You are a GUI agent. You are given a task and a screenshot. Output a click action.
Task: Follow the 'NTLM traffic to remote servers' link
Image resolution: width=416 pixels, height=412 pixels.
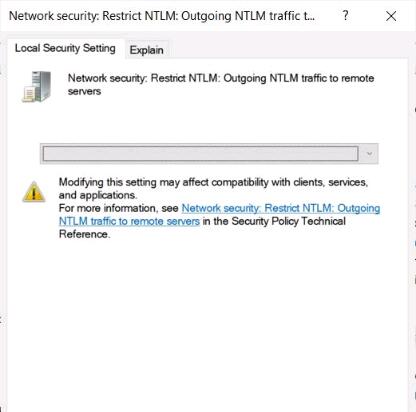[129, 221]
